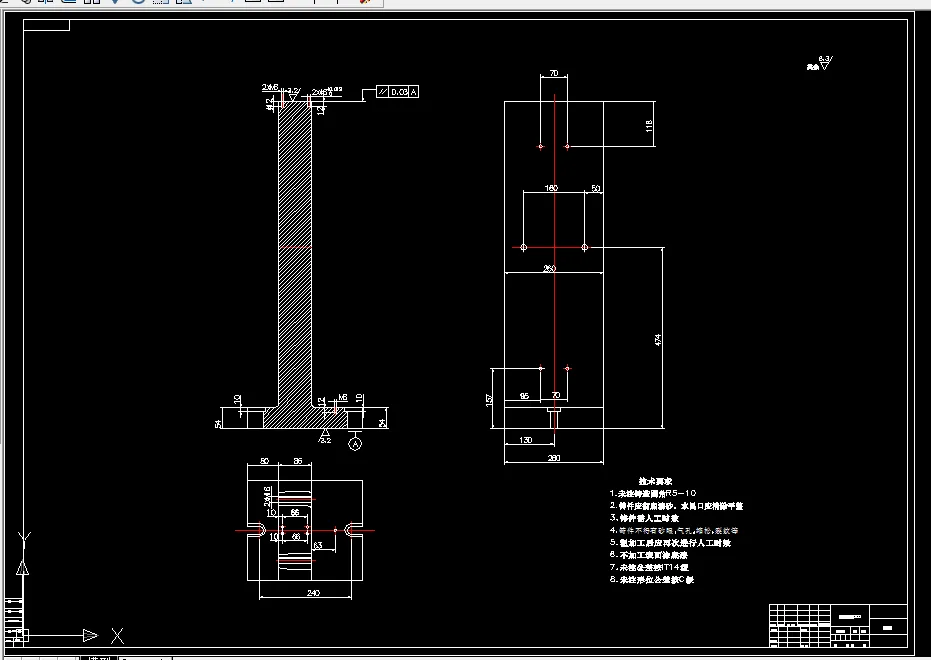This screenshot has height=660, width=931.
Task: Pick the 0.03 parallelism tolerance frame
Action: click(x=397, y=91)
